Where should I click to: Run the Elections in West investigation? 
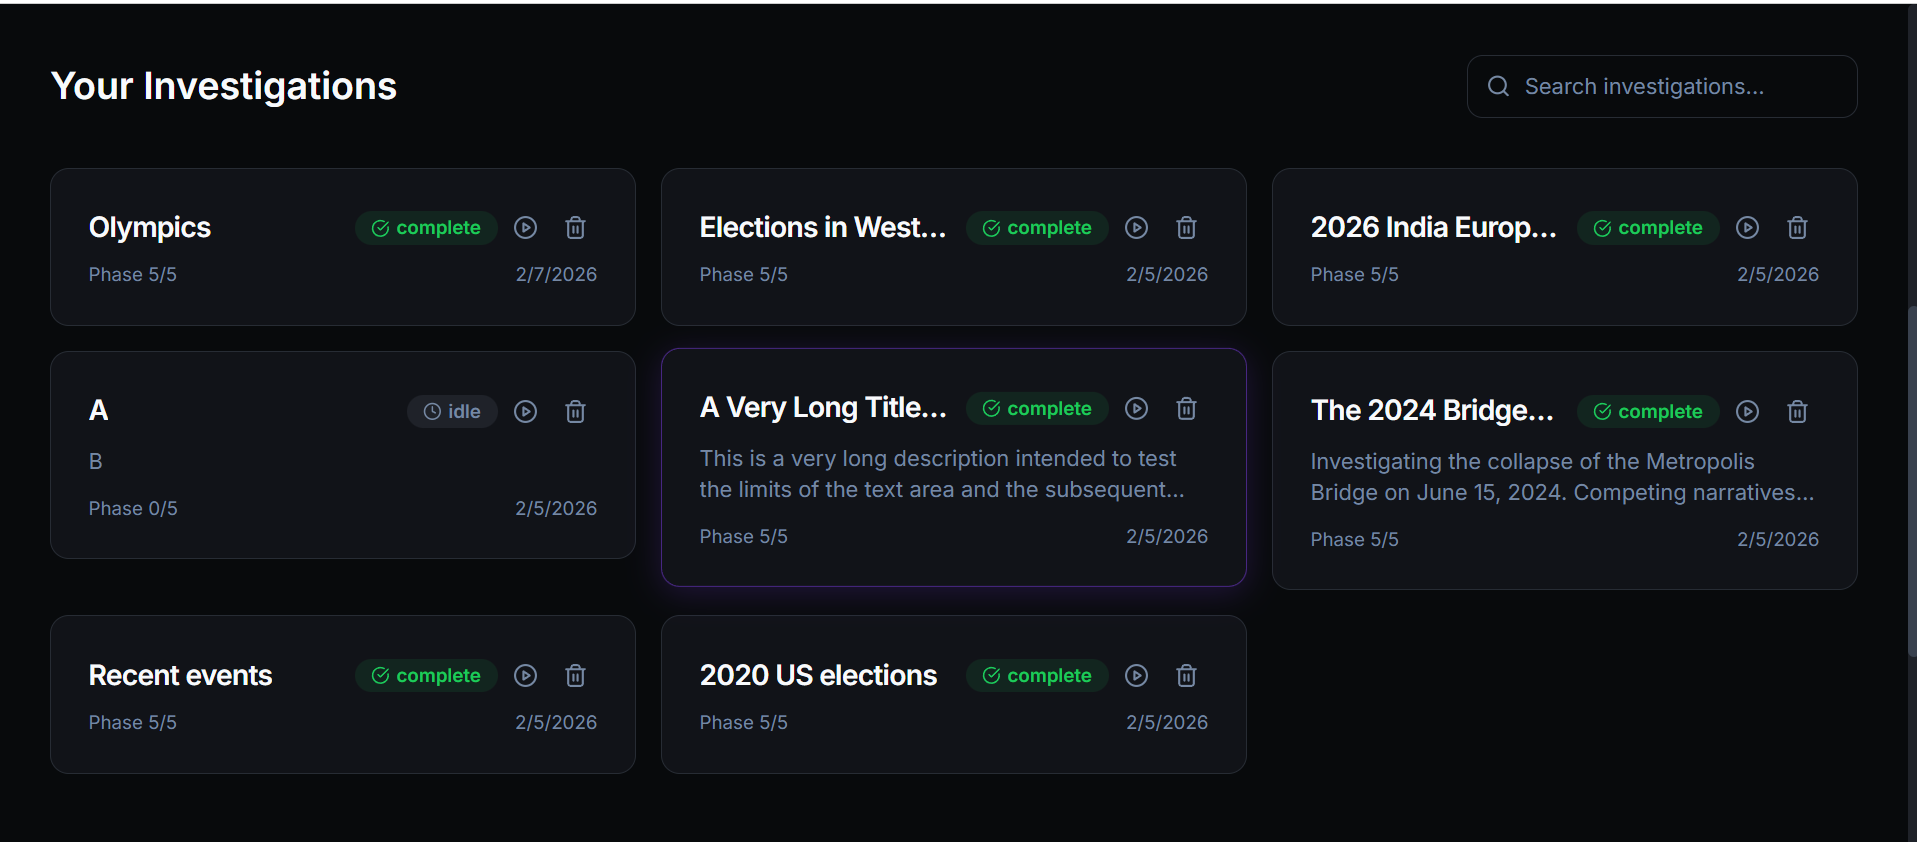click(x=1136, y=228)
